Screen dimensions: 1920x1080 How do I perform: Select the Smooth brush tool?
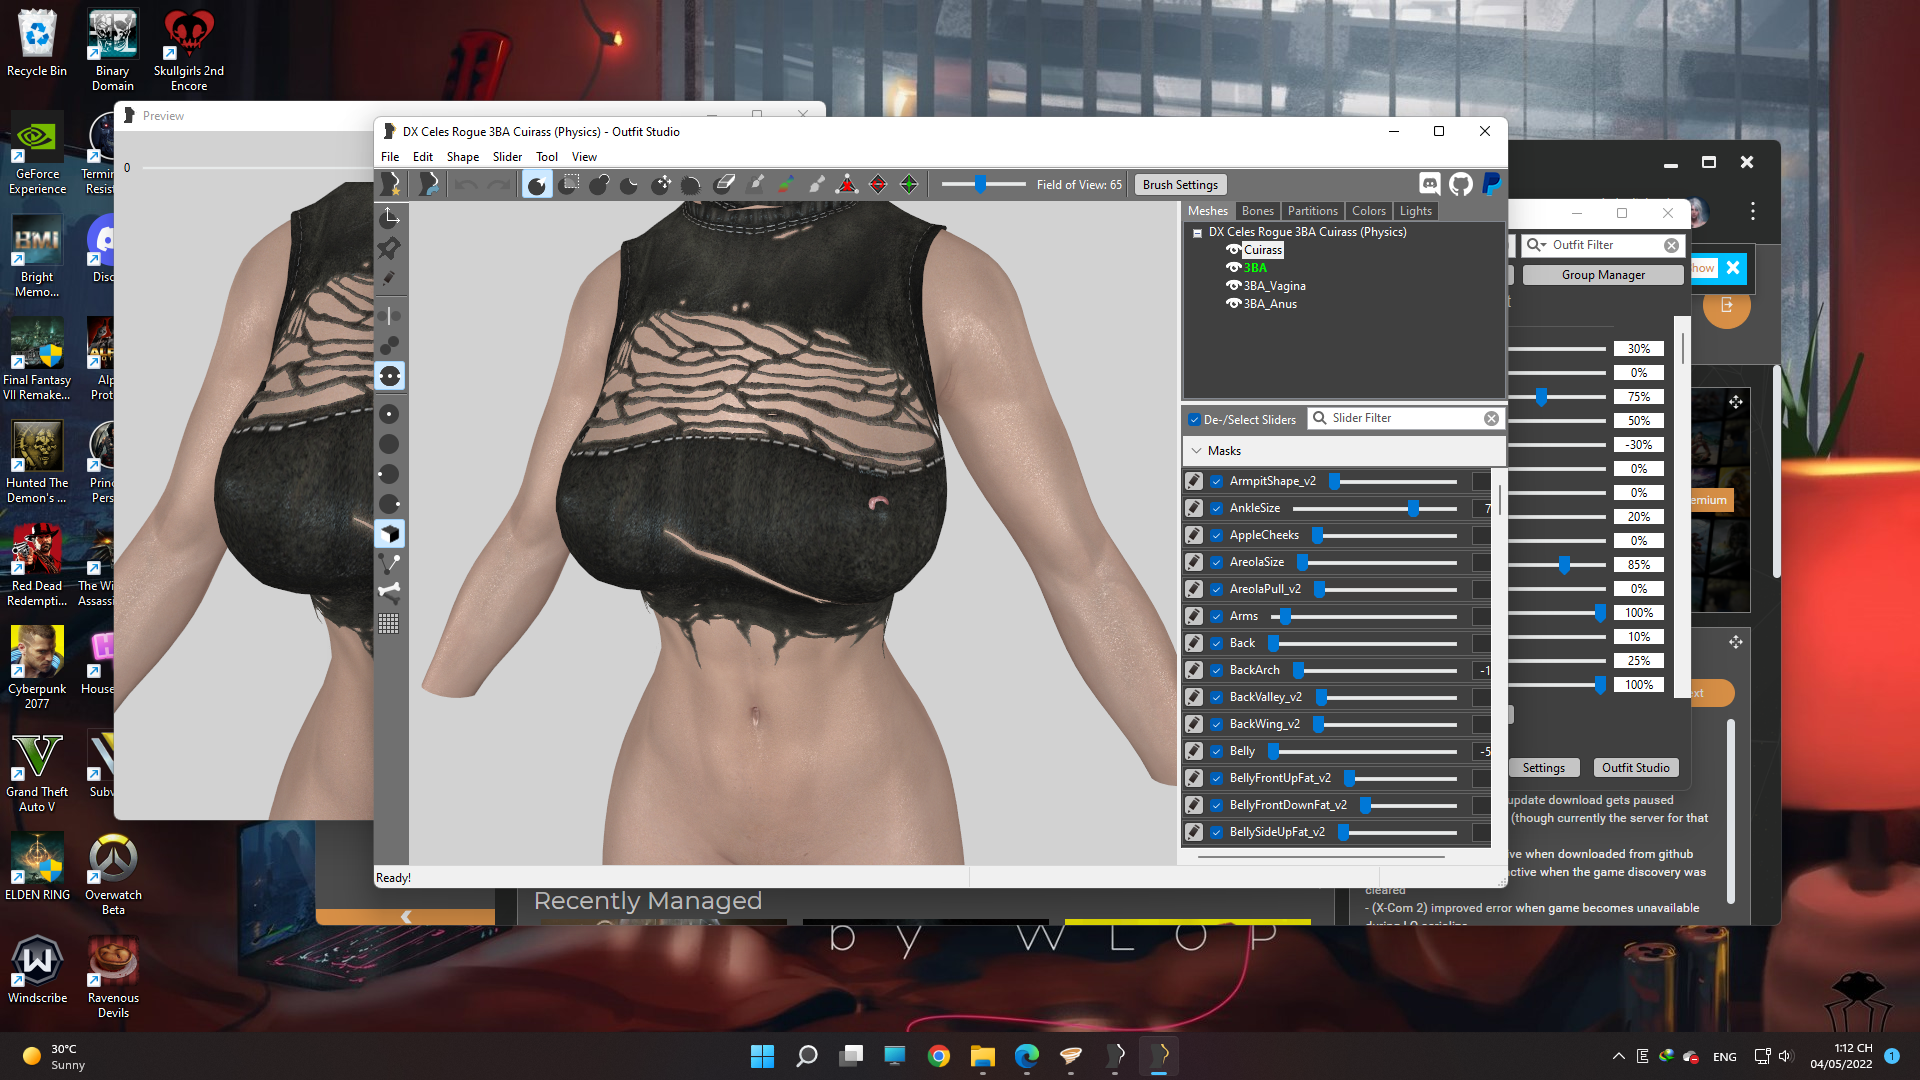pyautogui.click(x=691, y=184)
